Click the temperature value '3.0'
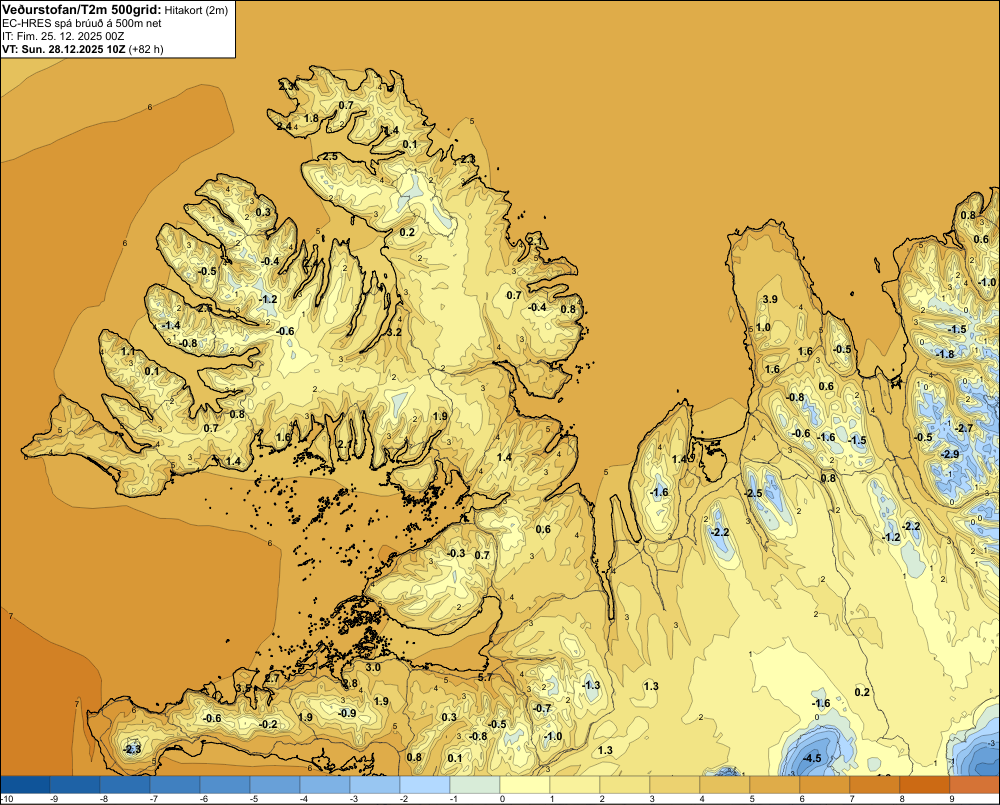 373,667
